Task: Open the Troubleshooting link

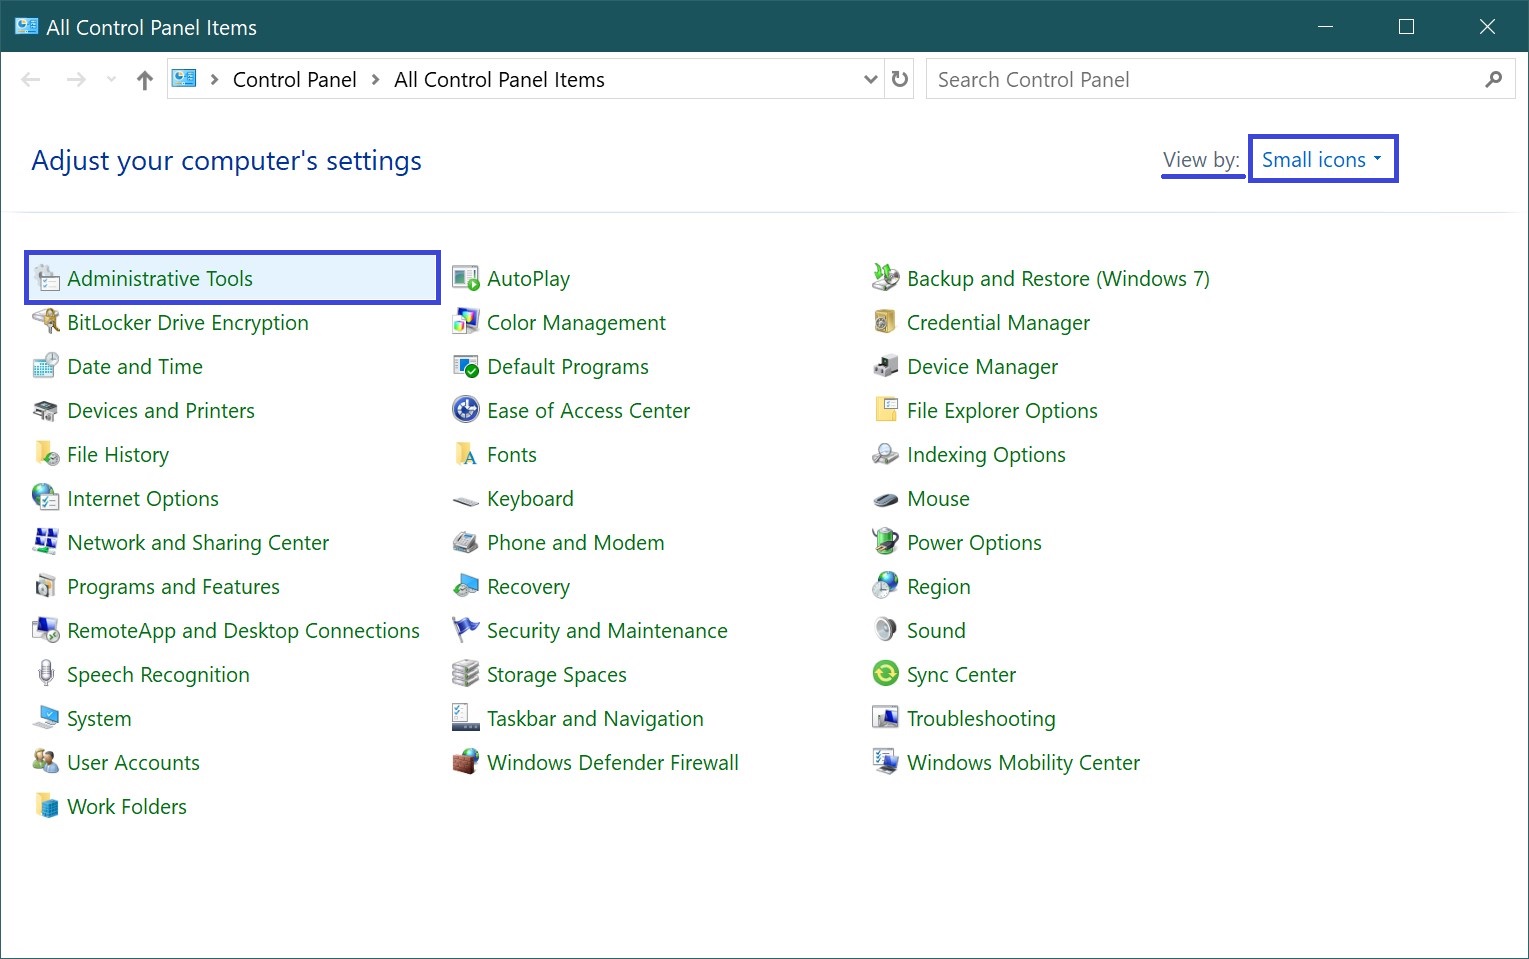Action: click(x=981, y=719)
